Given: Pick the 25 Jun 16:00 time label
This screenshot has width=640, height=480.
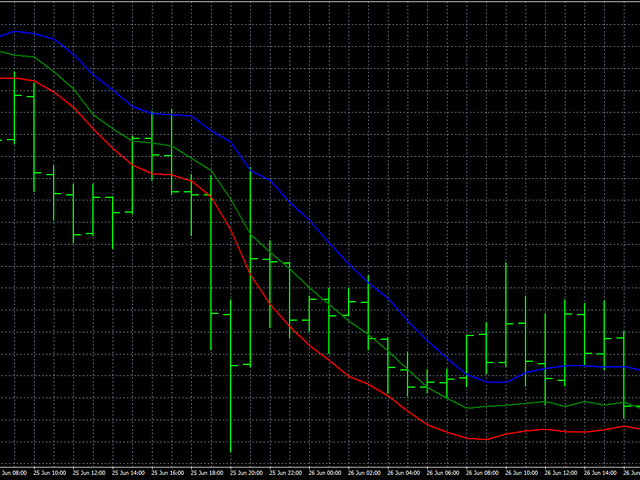Looking at the screenshot, I should 167,473.
